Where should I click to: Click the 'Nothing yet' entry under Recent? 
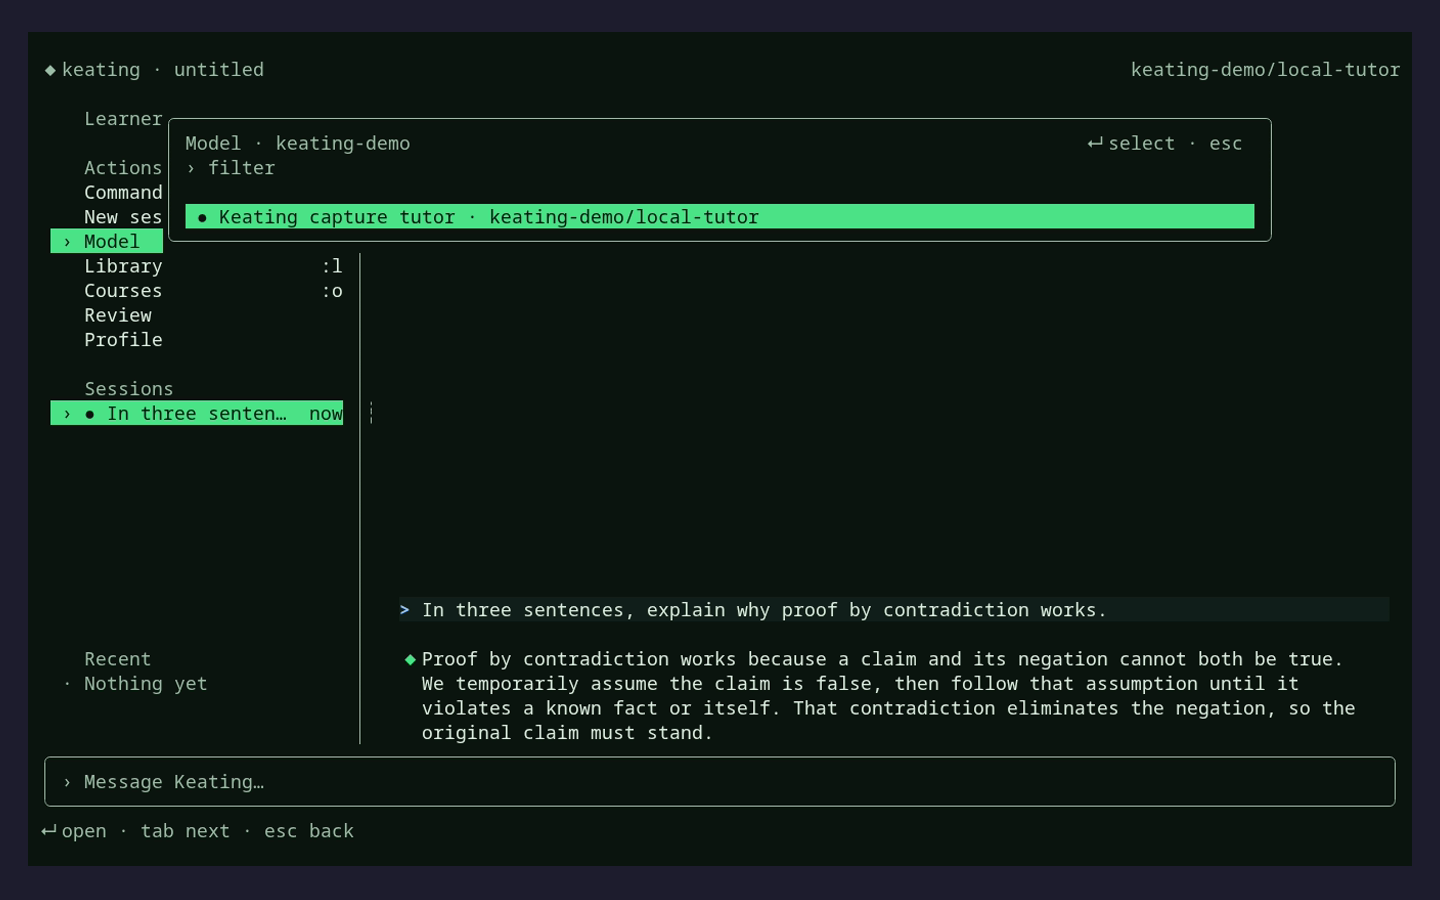[146, 684]
